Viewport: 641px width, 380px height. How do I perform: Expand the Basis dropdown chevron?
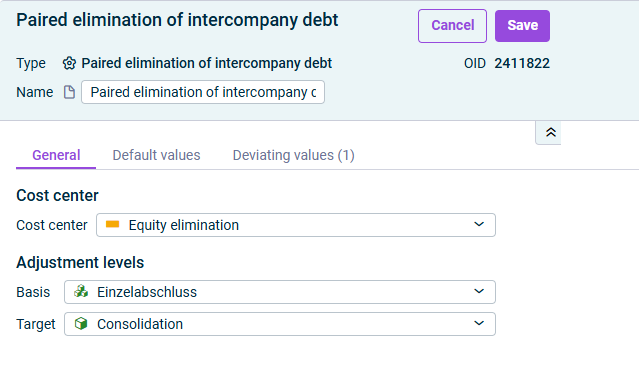tap(479, 291)
